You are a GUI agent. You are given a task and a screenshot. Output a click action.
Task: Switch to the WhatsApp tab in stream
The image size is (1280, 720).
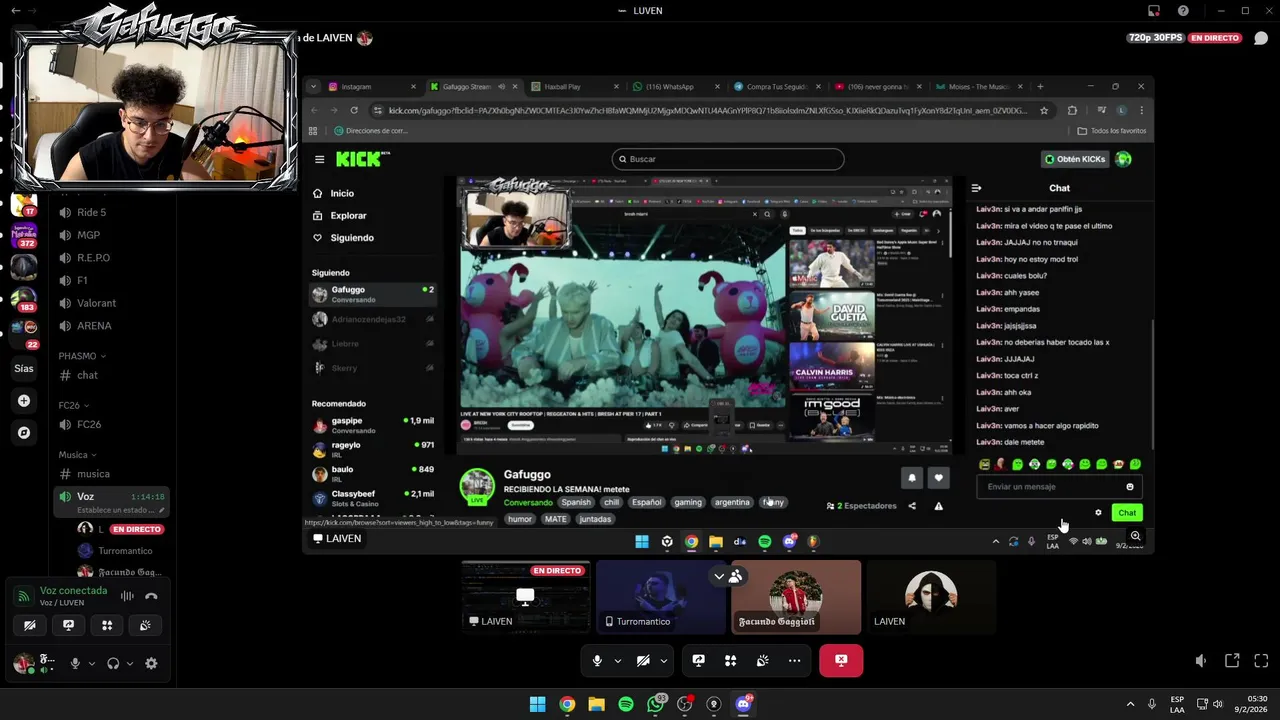(675, 87)
